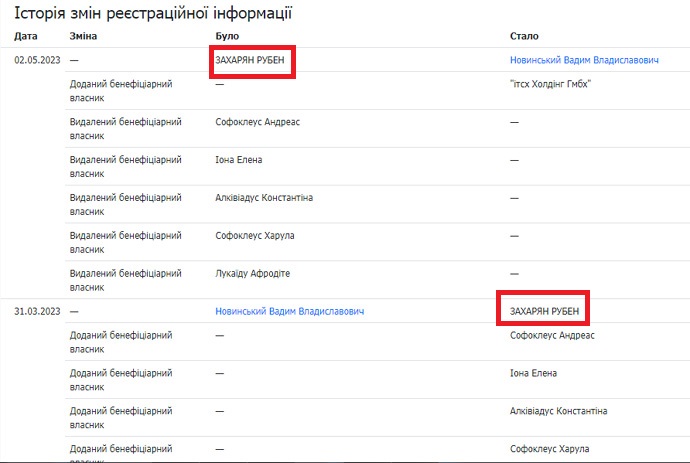Select Софоклеус Андреас in the Було column
This screenshot has width=690, height=463.
click(x=257, y=122)
